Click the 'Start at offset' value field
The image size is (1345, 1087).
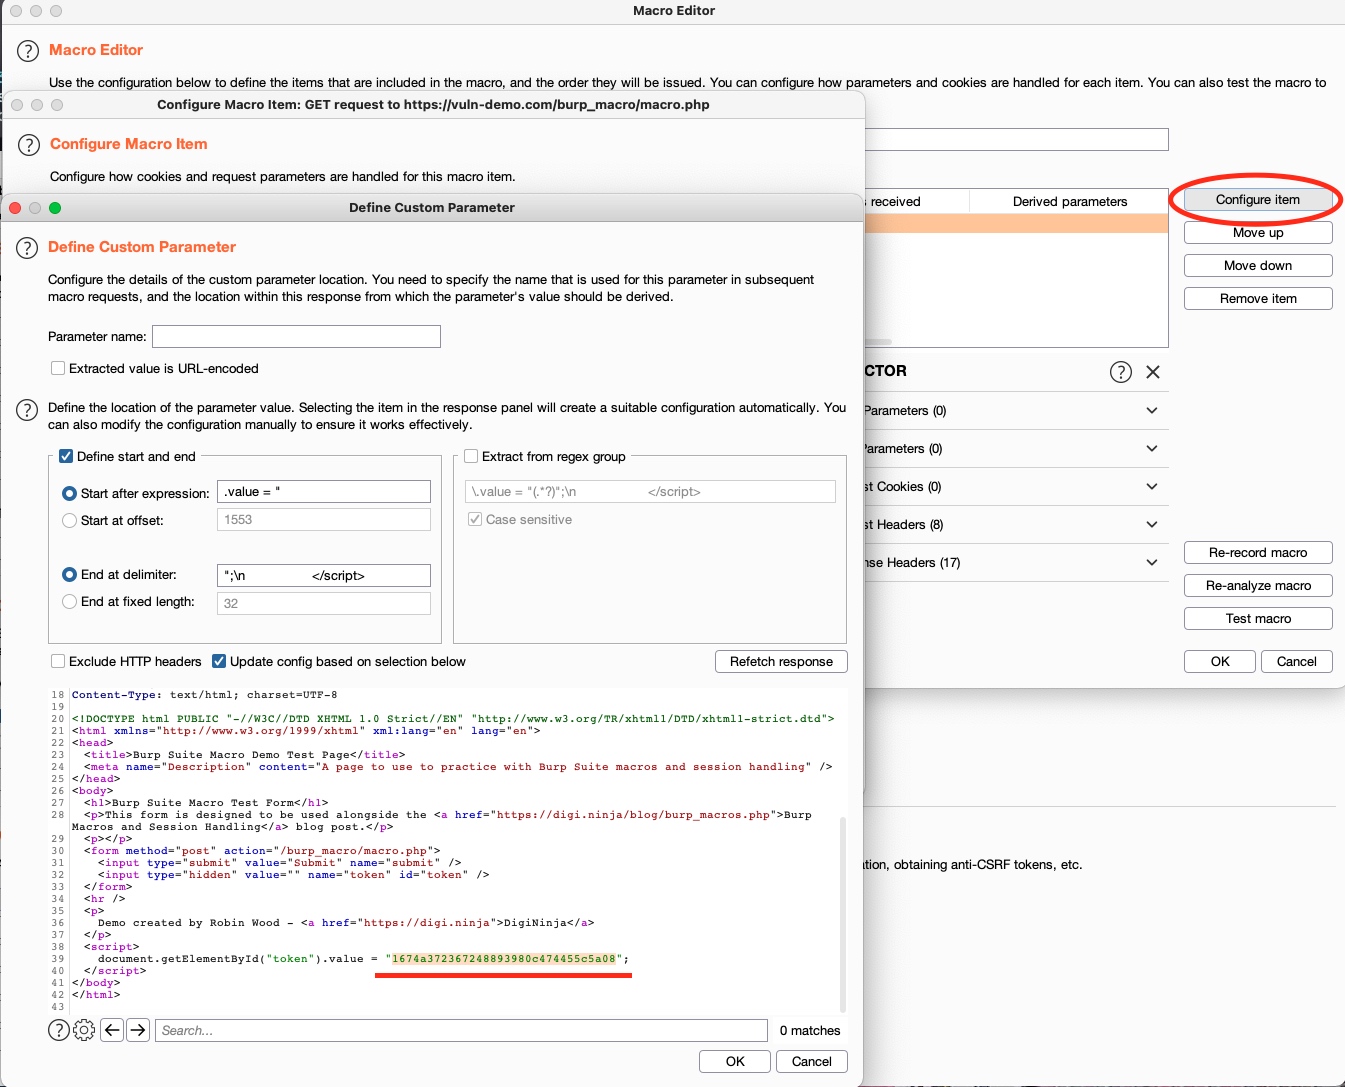(324, 519)
